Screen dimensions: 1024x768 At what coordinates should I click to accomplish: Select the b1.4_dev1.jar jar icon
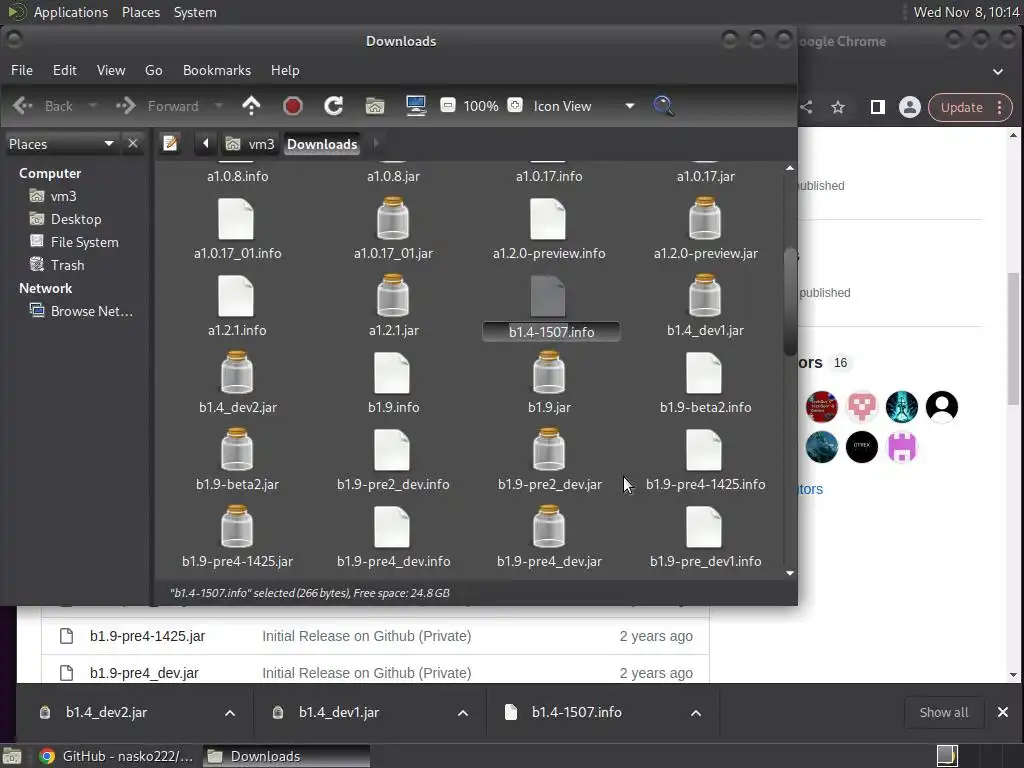click(705, 296)
